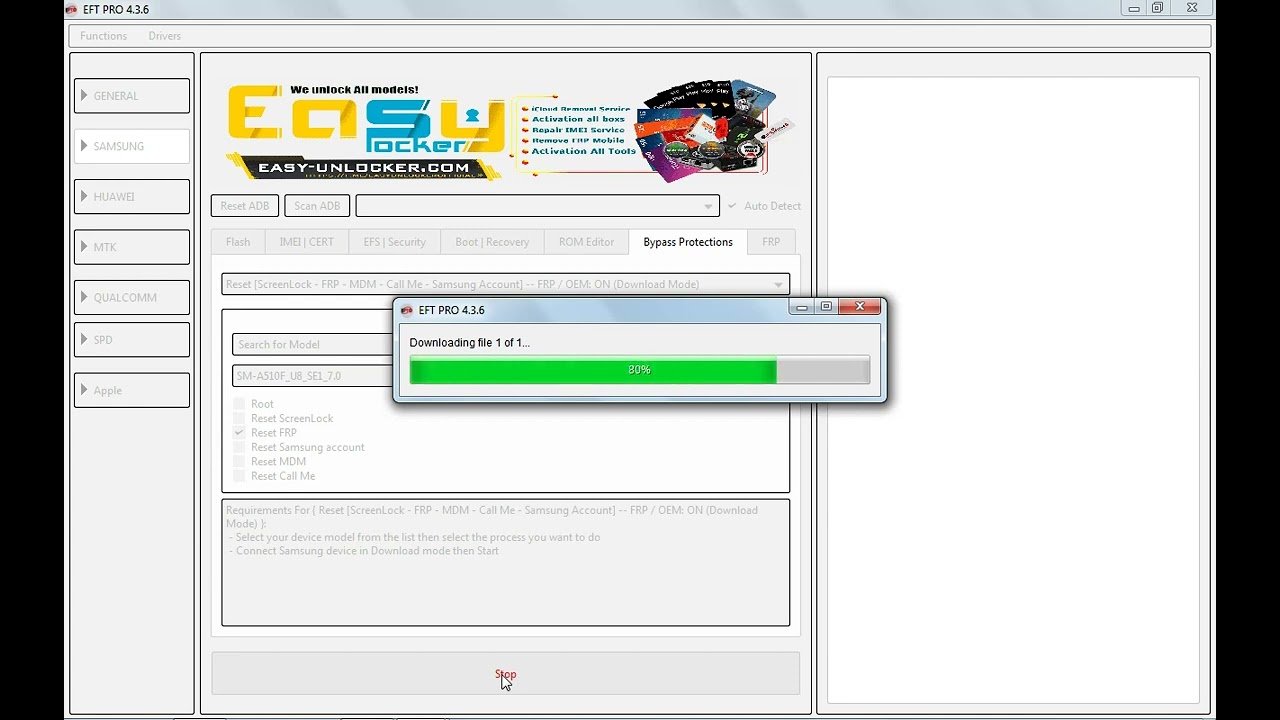Viewport: 1280px width, 720px height.
Task: Toggle the Reset Samsung account checkbox
Action: pos(239,447)
